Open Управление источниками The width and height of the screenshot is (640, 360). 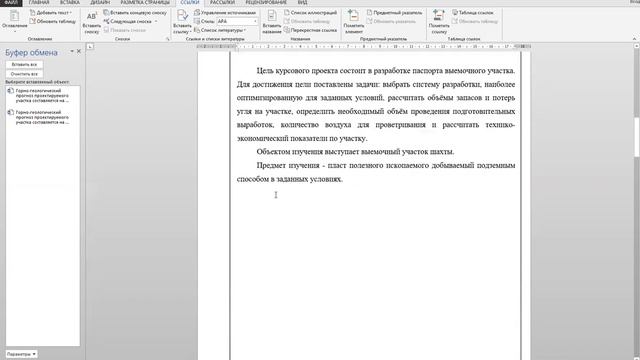point(224,13)
